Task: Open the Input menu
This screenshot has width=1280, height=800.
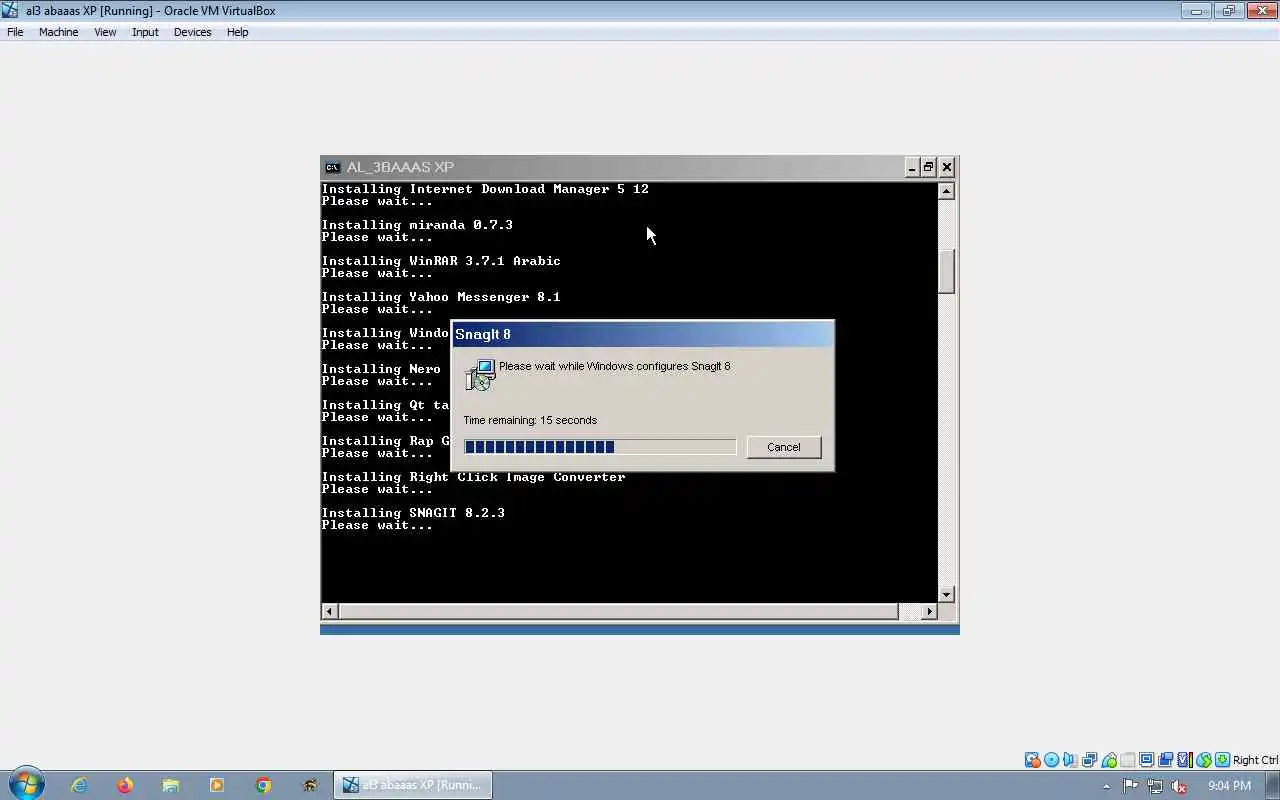Action: pos(145,32)
